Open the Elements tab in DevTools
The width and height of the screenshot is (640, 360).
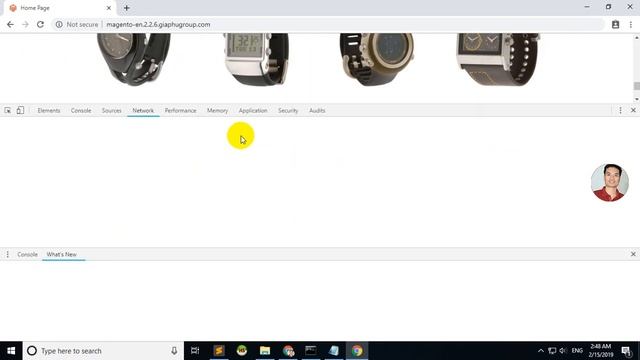pos(49,111)
